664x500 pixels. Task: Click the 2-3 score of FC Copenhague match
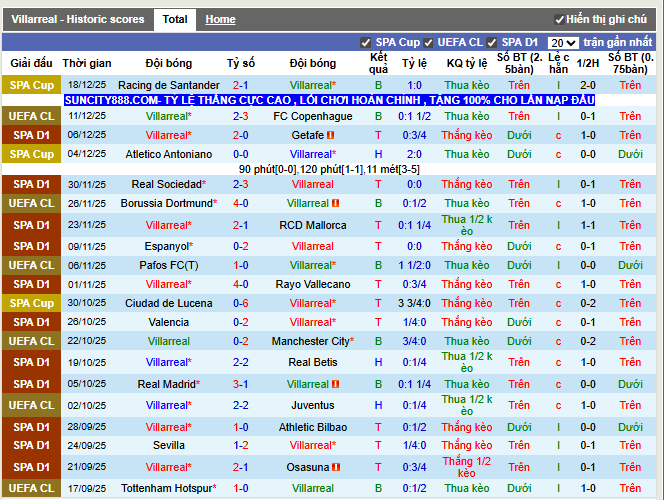(241, 116)
